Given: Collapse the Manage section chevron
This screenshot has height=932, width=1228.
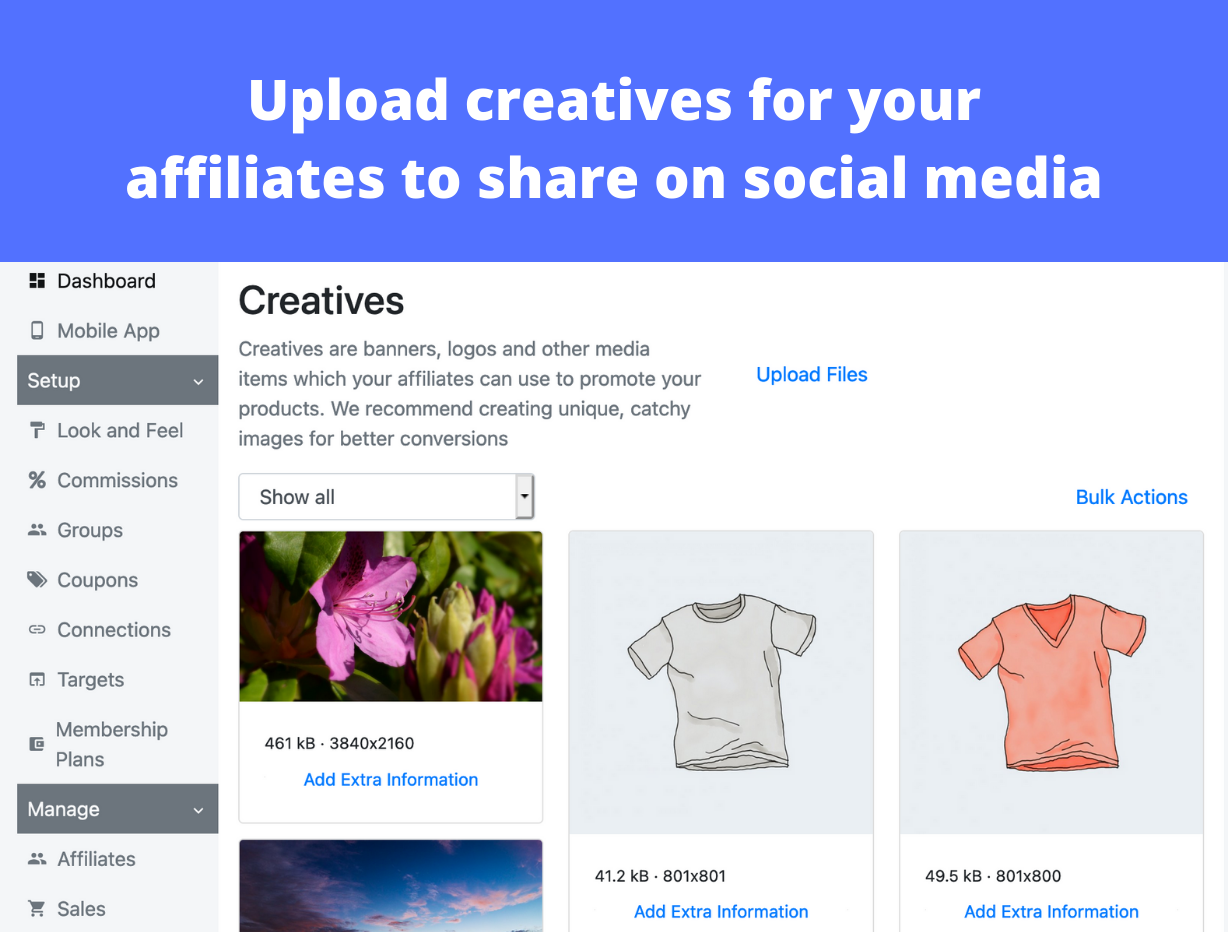Looking at the screenshot, I should [x=198, y=810].
